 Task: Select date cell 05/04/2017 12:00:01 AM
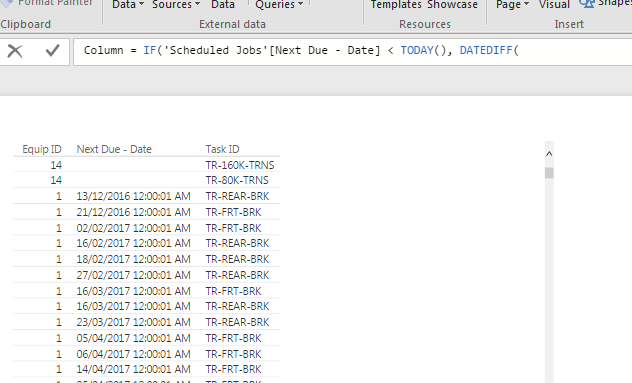[133, 338]
